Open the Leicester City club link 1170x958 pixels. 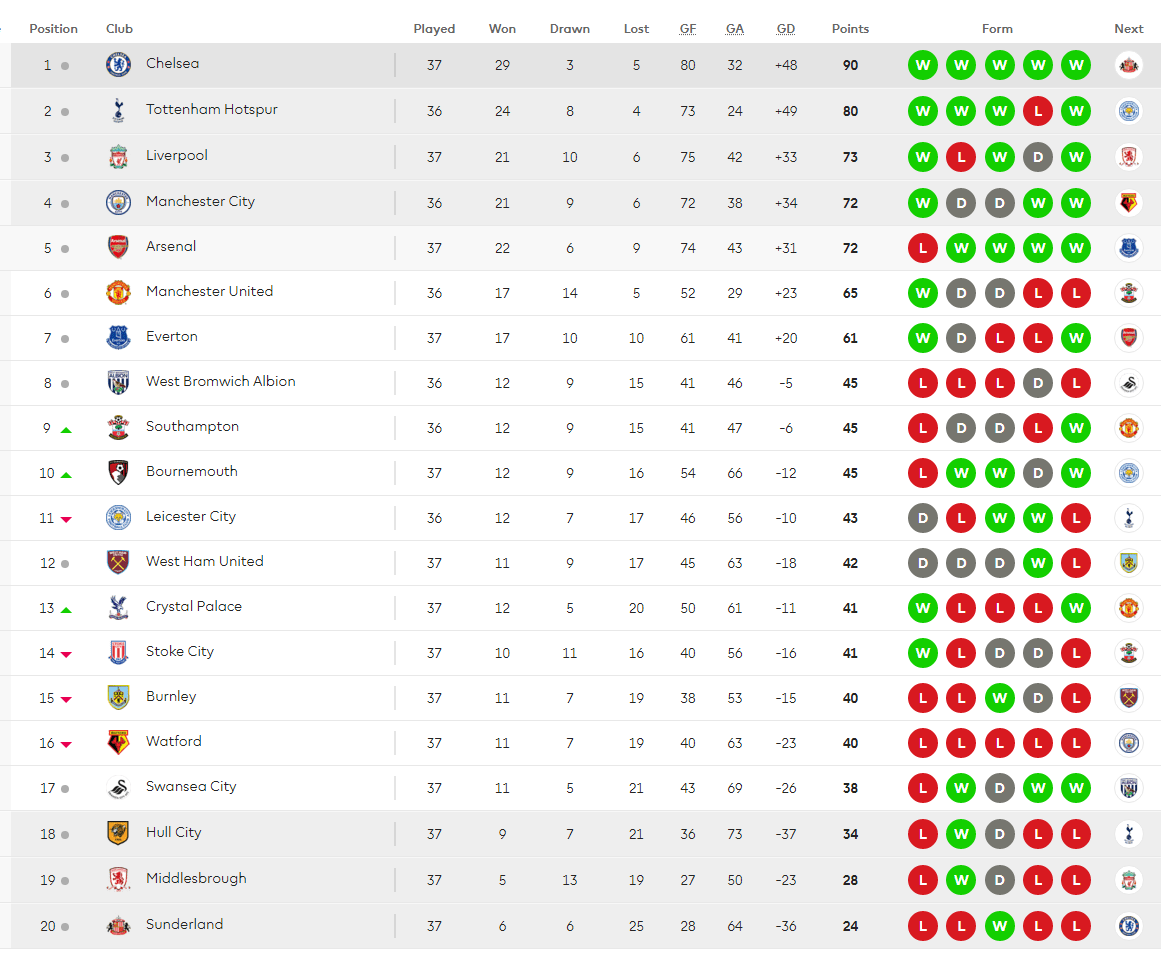(x=191, y=517)
